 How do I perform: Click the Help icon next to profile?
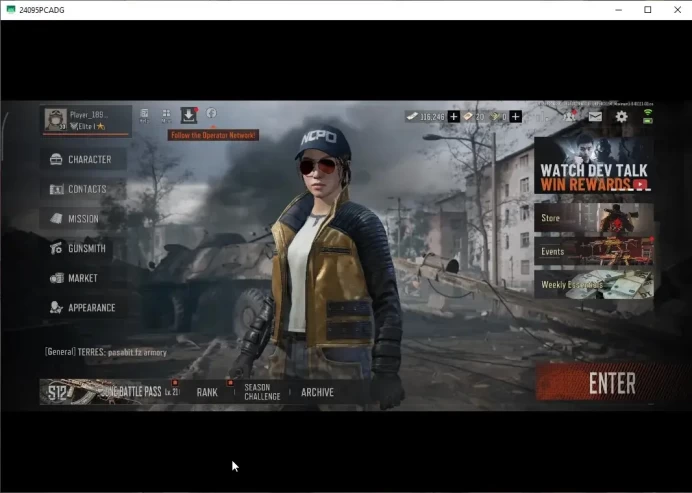tap(144, 116)
